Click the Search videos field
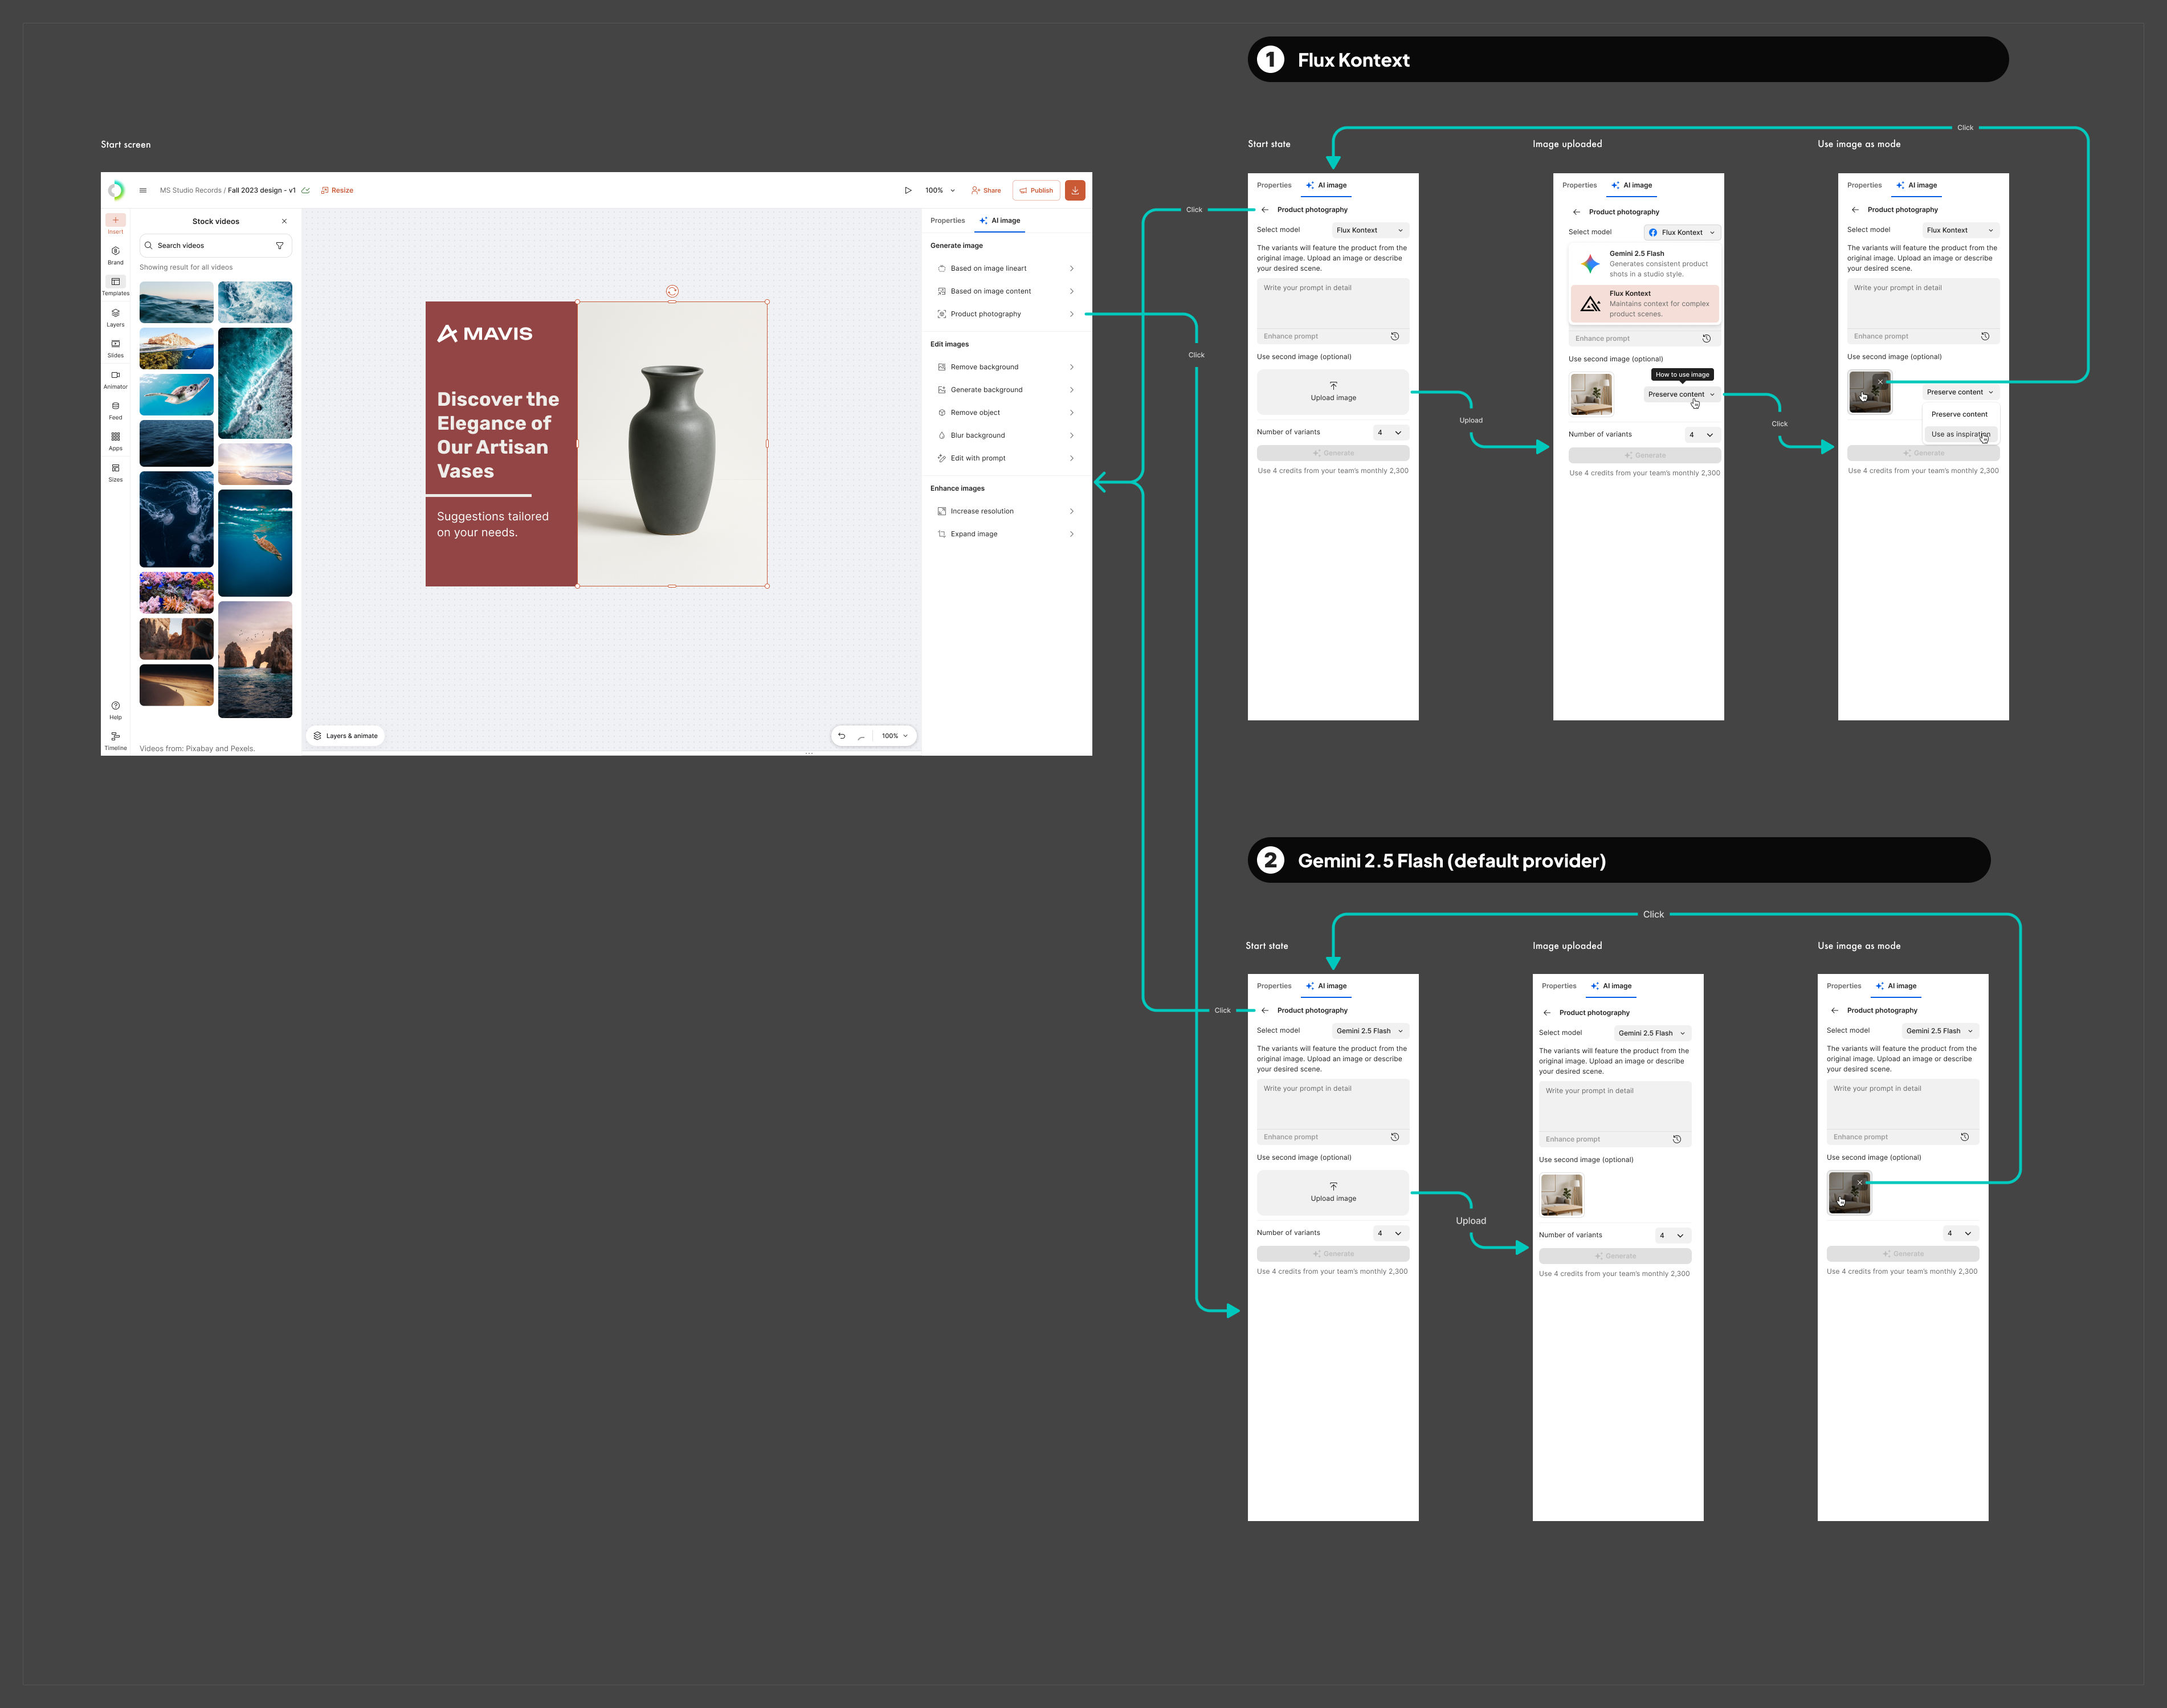Viewport: 2167px width, 1708px height. point(215,245)
